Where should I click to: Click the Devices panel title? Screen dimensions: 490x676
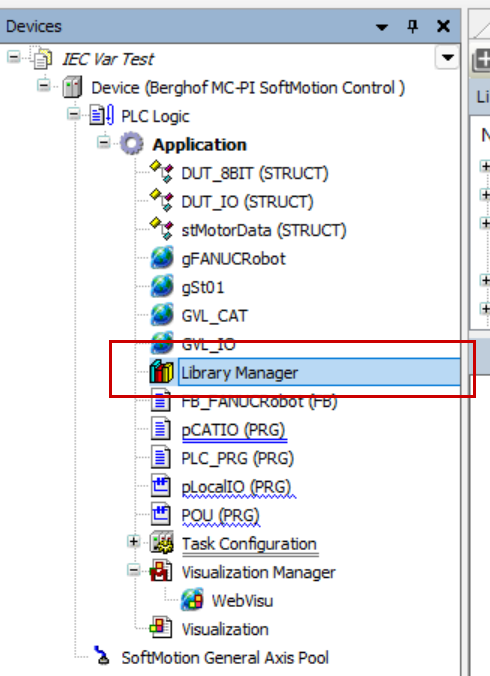coord(34,26)
